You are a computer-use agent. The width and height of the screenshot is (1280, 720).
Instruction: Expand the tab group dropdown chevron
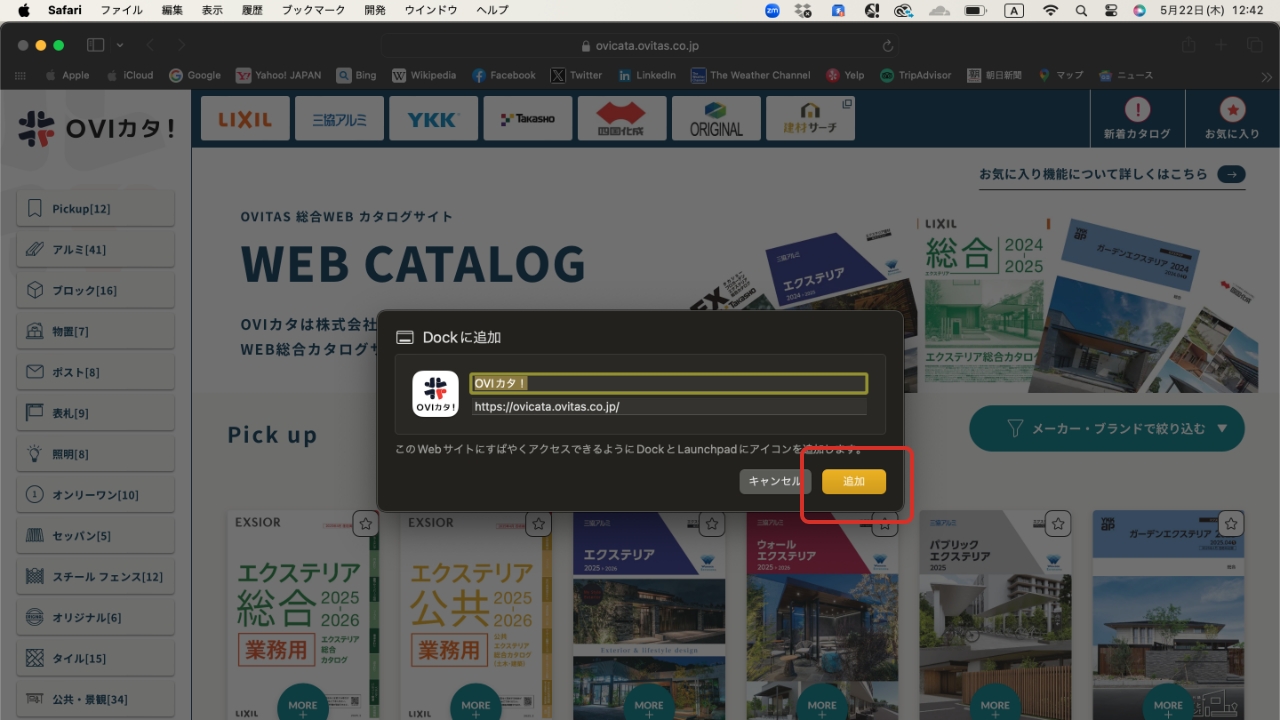click(120, 45)
